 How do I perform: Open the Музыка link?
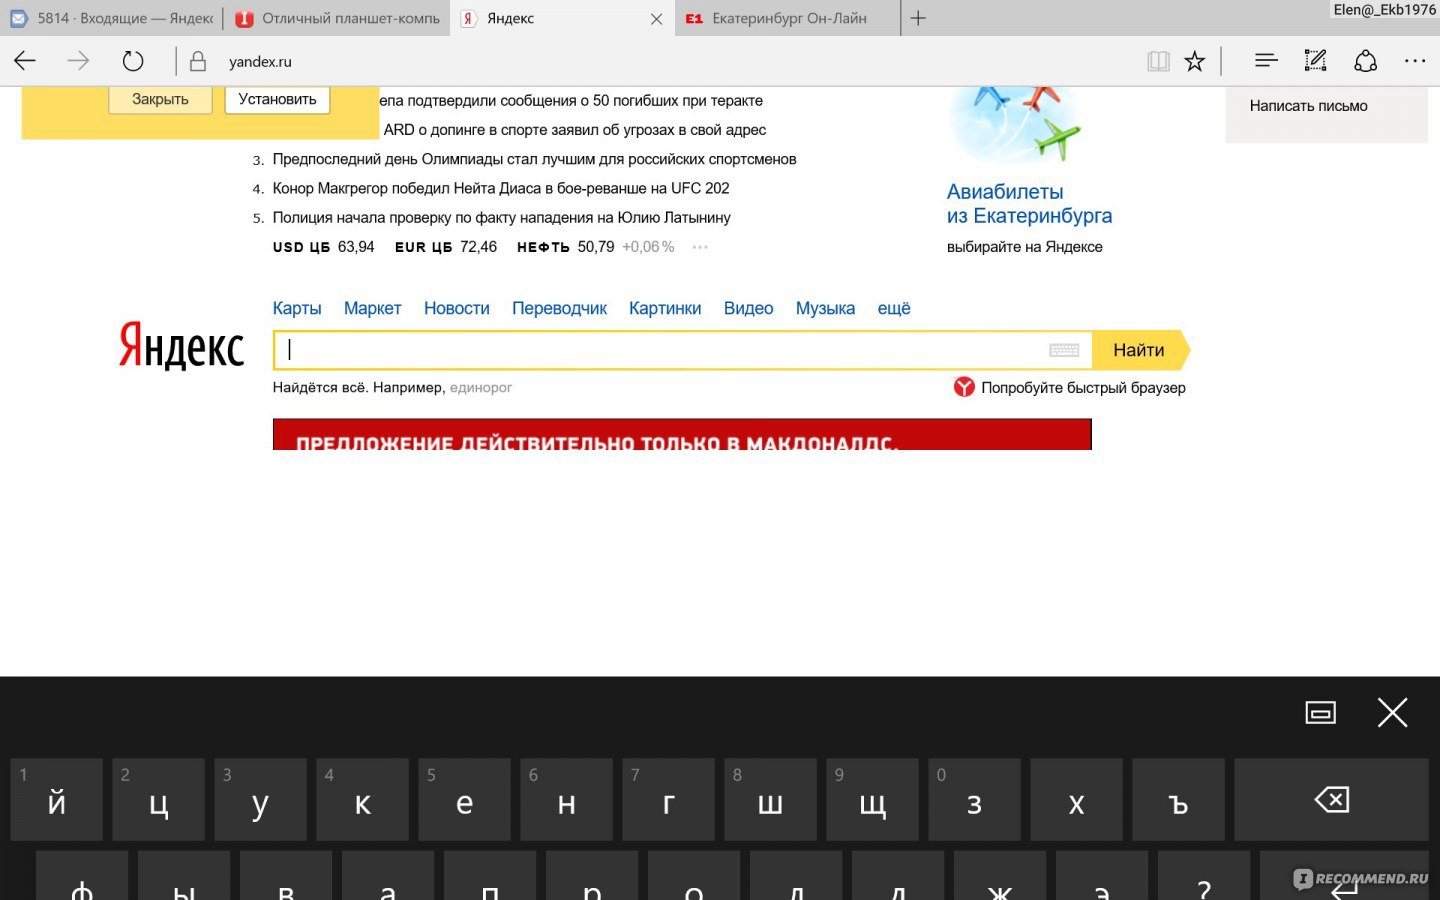(825, 308)
